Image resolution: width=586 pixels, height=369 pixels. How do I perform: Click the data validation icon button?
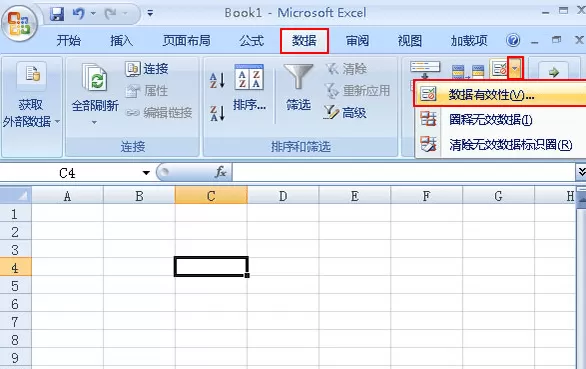point(499,69)
